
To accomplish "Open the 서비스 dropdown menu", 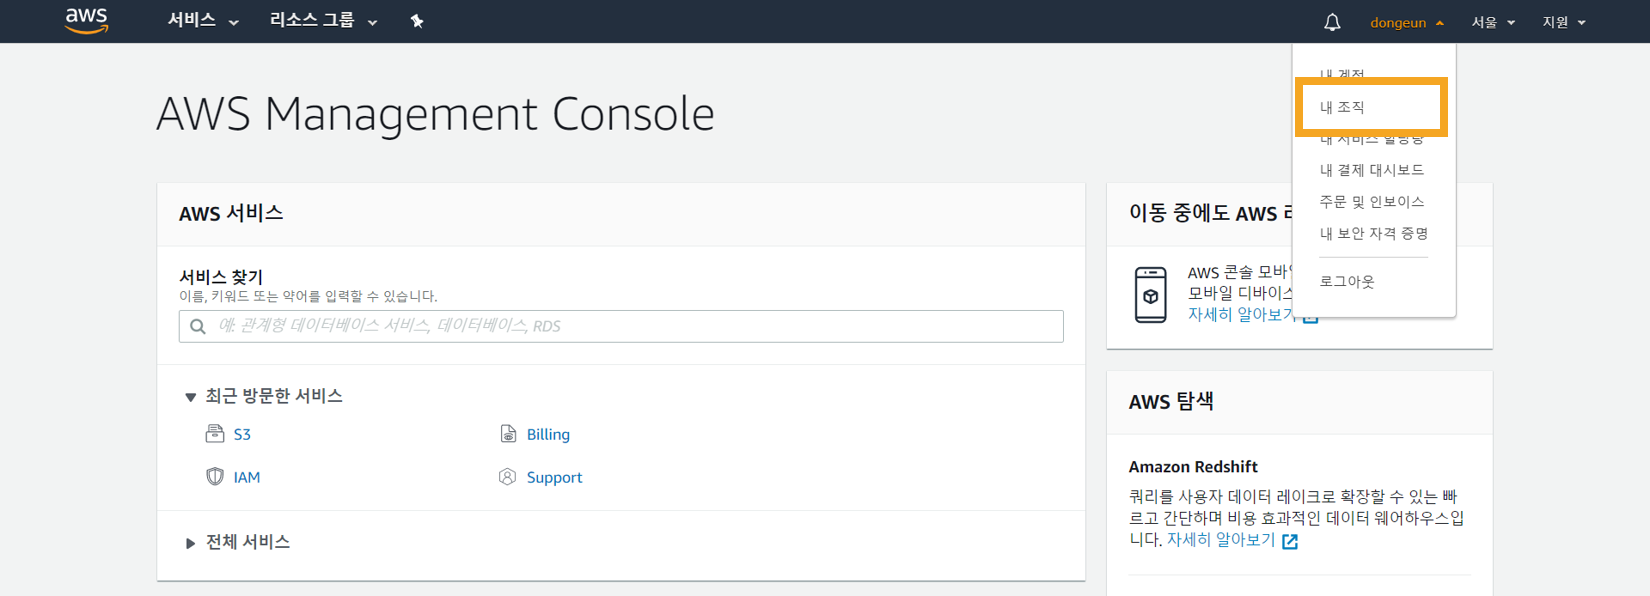I will tap(203, 21).
